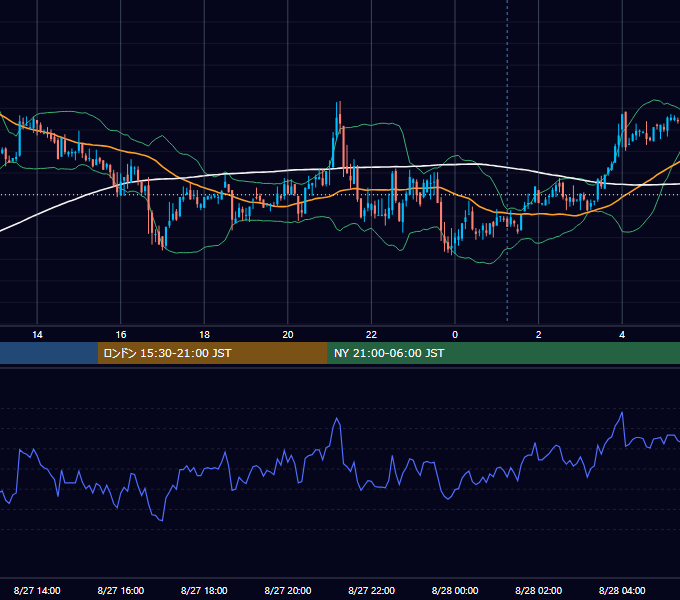Click the 20 hour axis label
The image size is (680, 600).
pyautogui.click(x=288, y=335)
